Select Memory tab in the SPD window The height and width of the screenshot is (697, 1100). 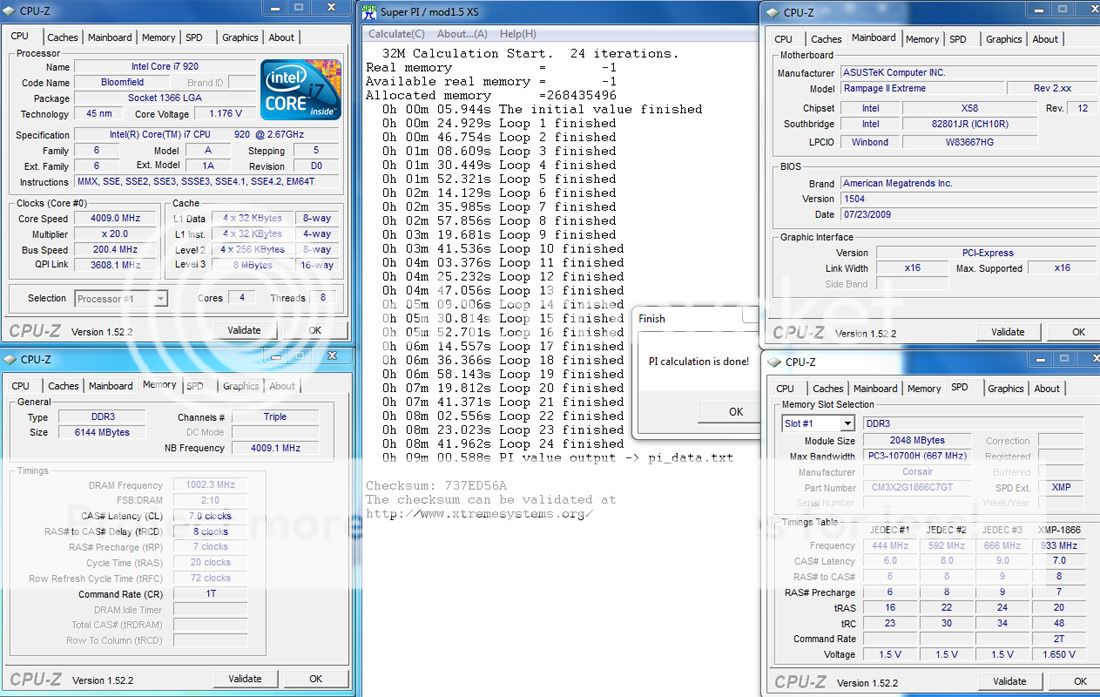coord(924,388)
